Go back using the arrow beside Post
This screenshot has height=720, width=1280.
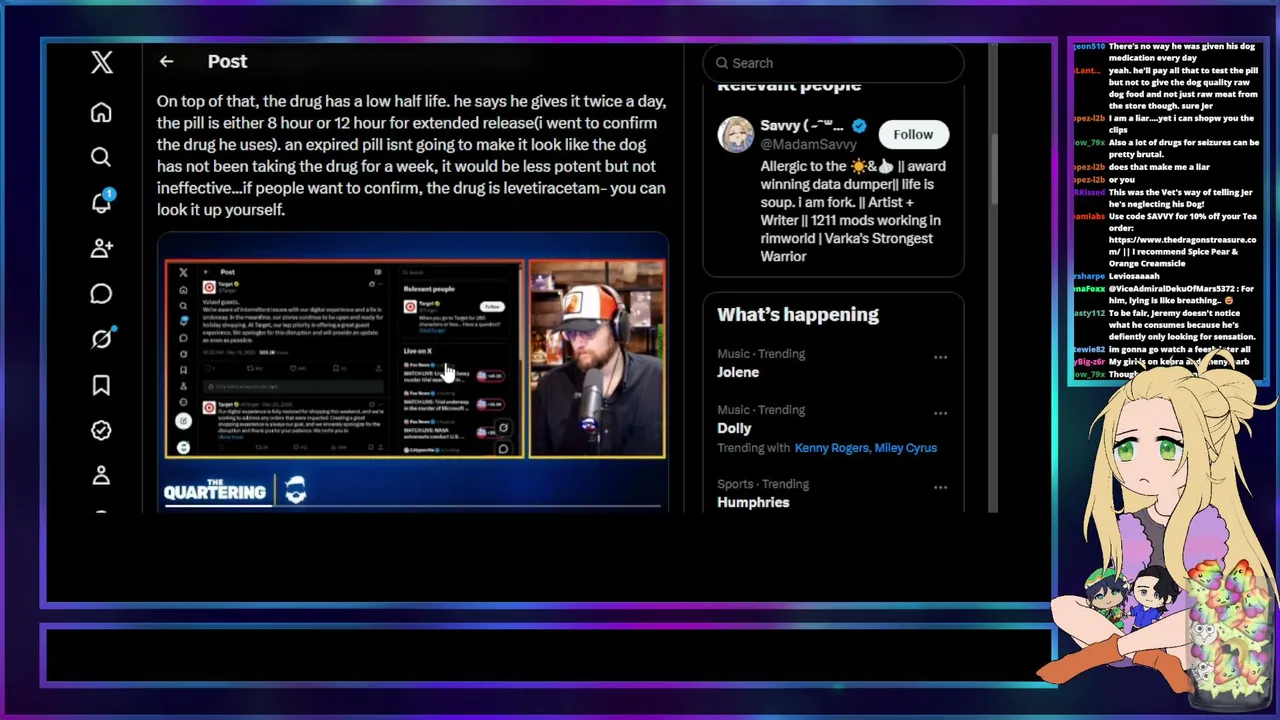[166, 62]
